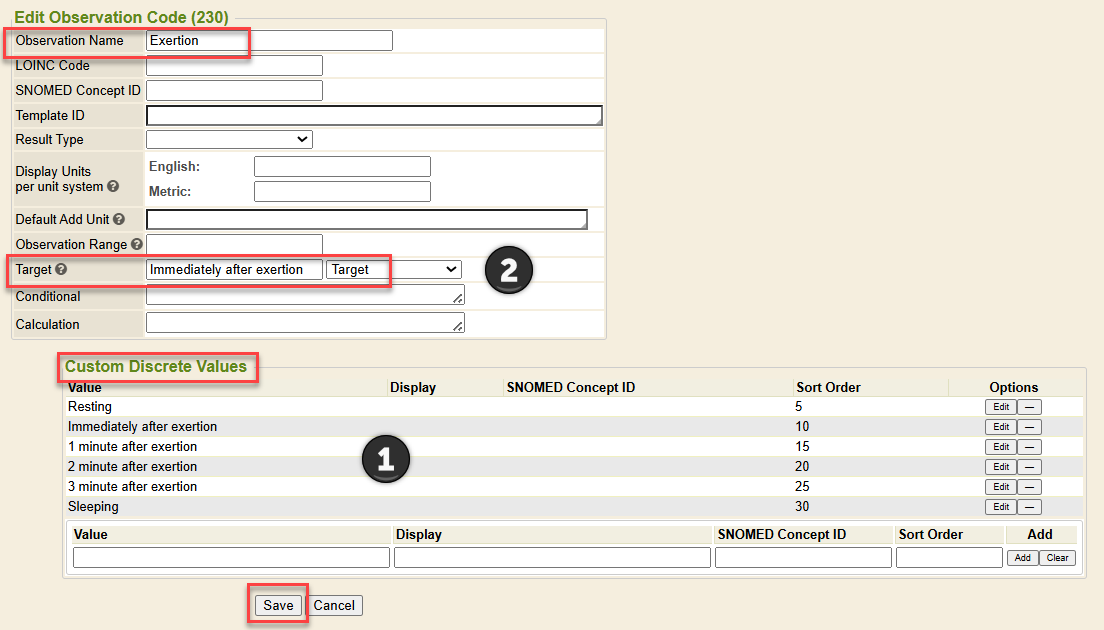Viewport: 1104px width, 630px height.
Task: Open the Result Type dropdown
Action: 229,140
